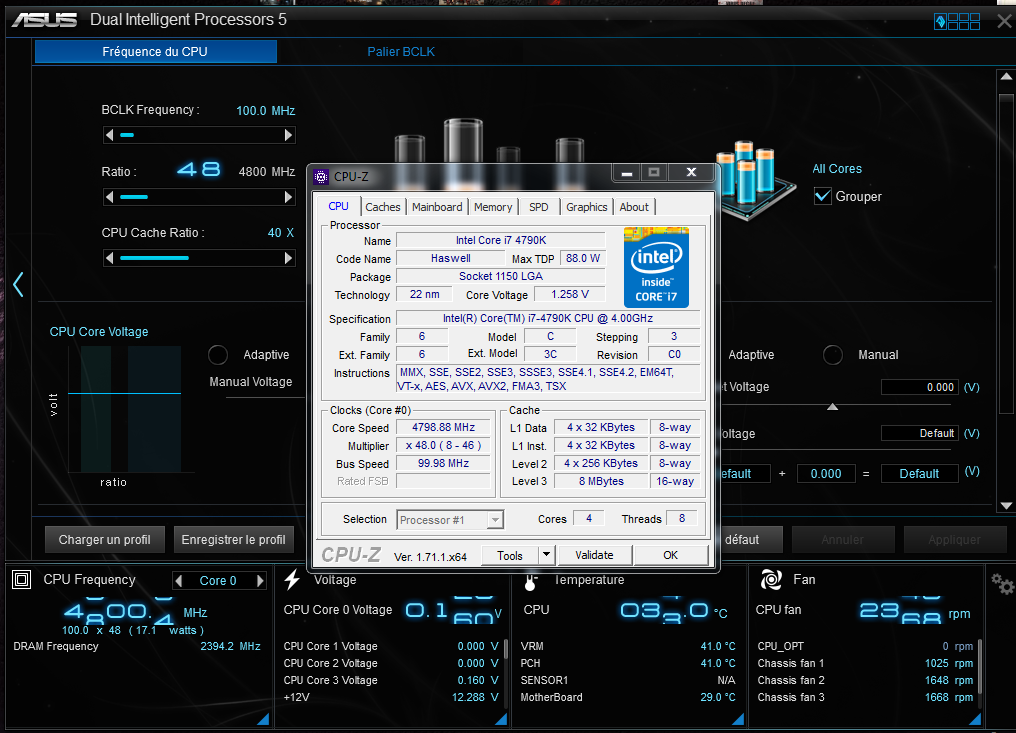This screenshot has width=1016, height=733.
Task: Decrease BCLK Frequency with left arrow
Action: pyautogui.click(x=110, y=135)
